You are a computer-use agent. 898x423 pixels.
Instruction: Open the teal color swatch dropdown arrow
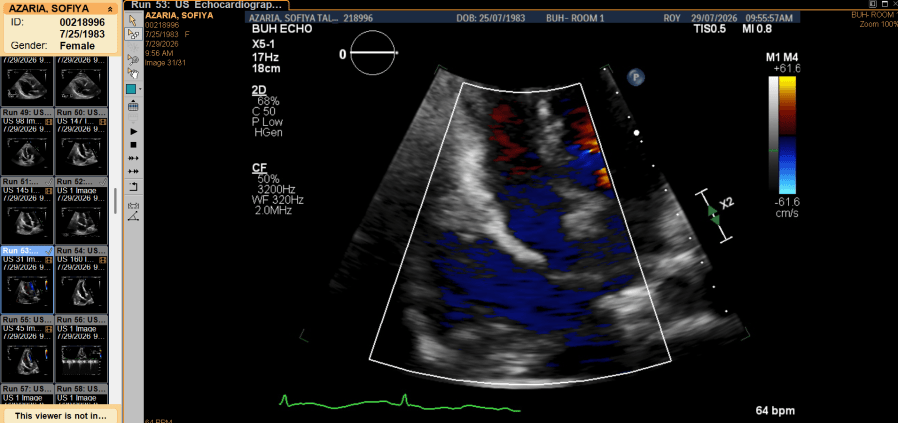[x=140, y=89]
